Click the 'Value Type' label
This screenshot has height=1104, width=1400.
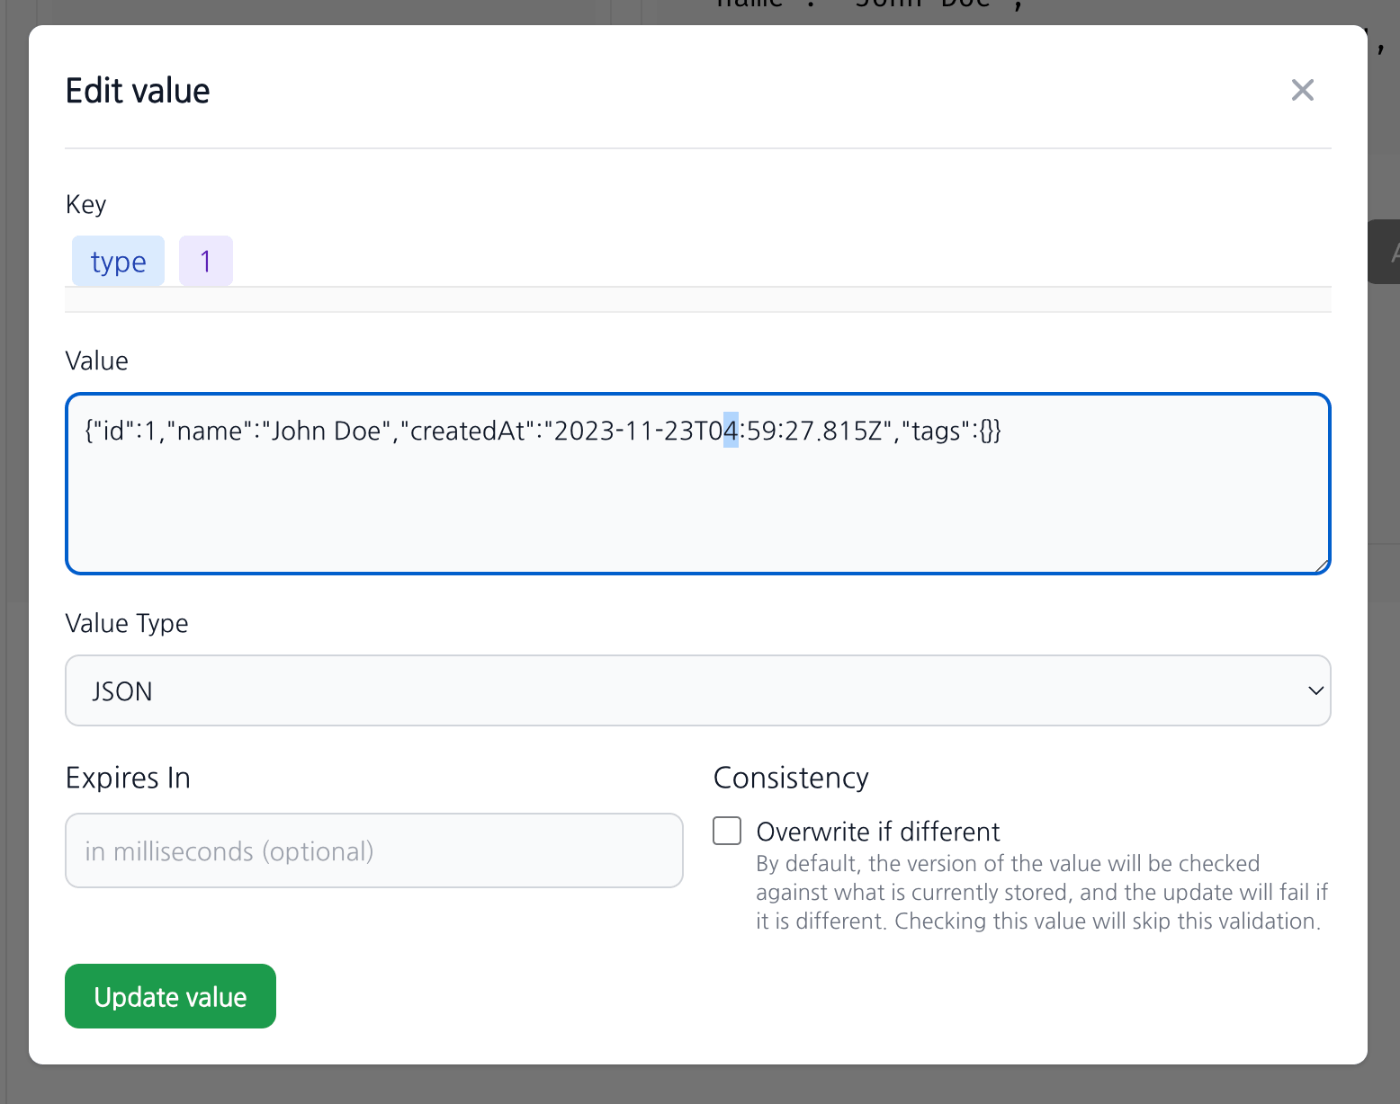(127, 623)
